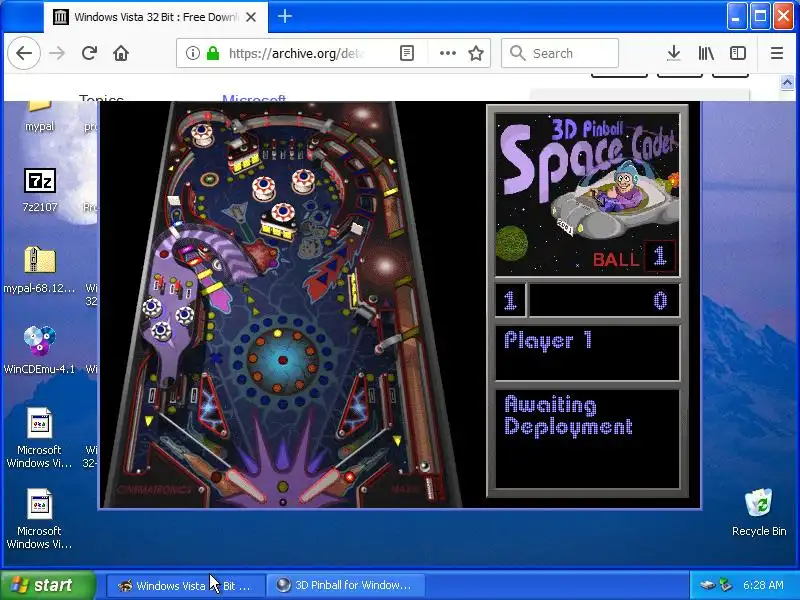Open the Downloads arrow icon
This screenshot has height=600, width=800.
click(x=673, y=53)
